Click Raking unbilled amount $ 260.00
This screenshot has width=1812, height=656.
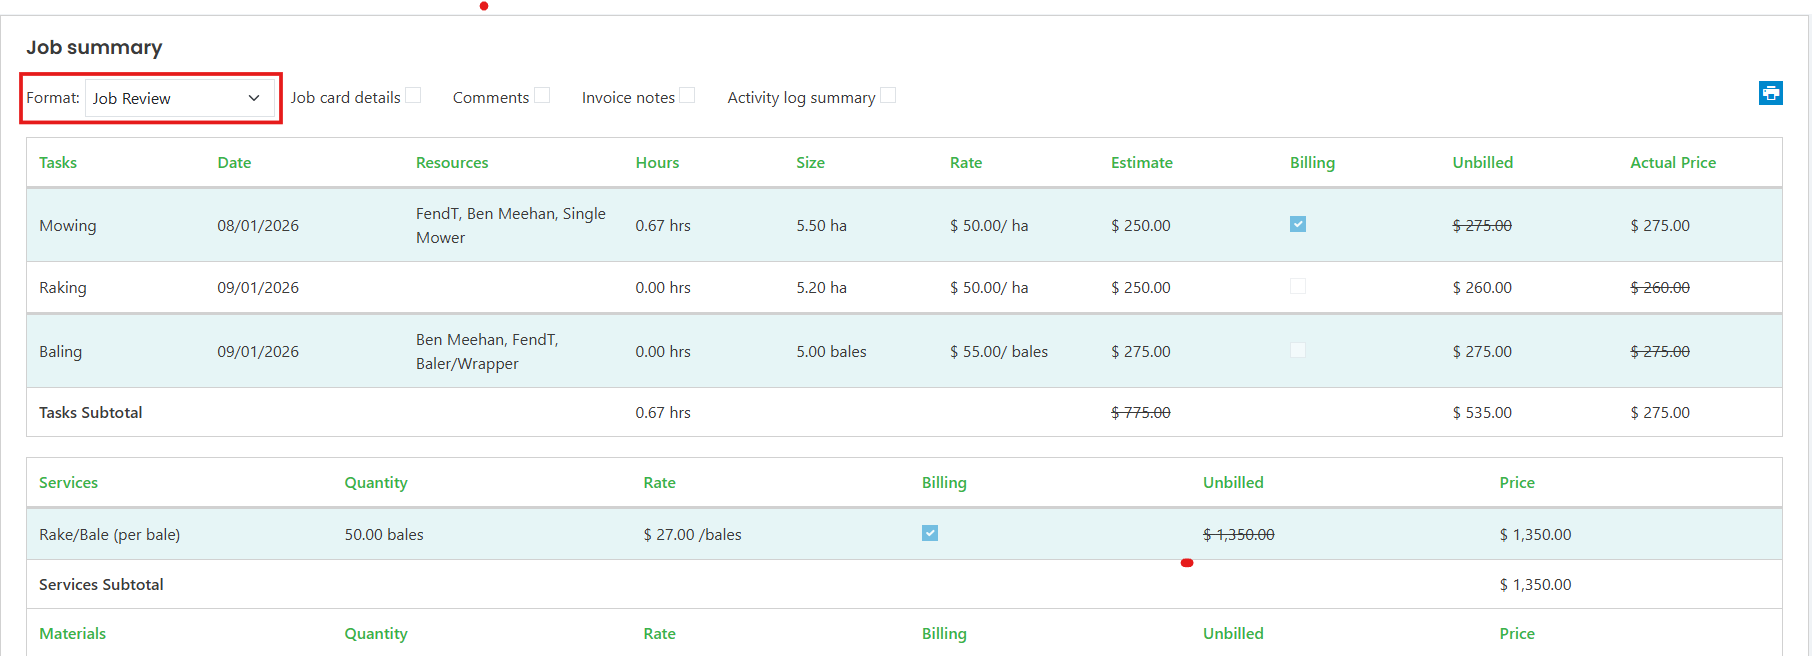[x=1482, y=287]
